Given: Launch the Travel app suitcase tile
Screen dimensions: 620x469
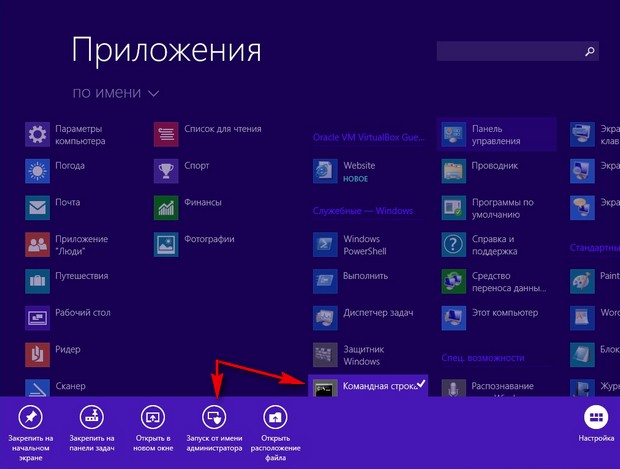Looking at the screenshot, I should pyautogui.click(x=38, y=281).
